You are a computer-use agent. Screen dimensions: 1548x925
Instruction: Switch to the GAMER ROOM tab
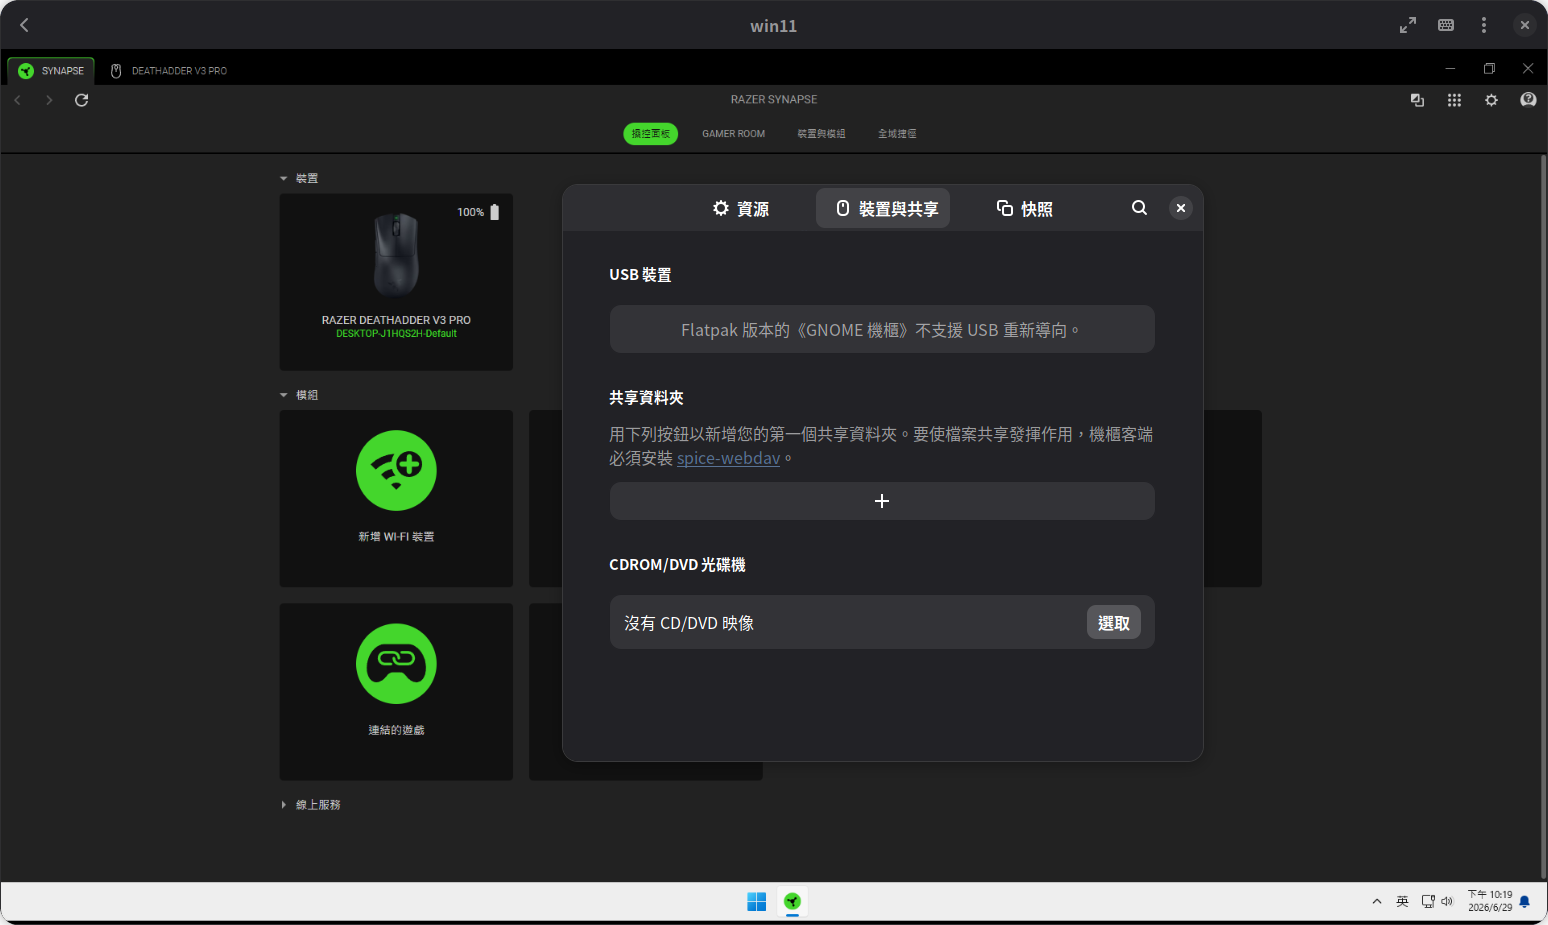click(x=733, y=134)
